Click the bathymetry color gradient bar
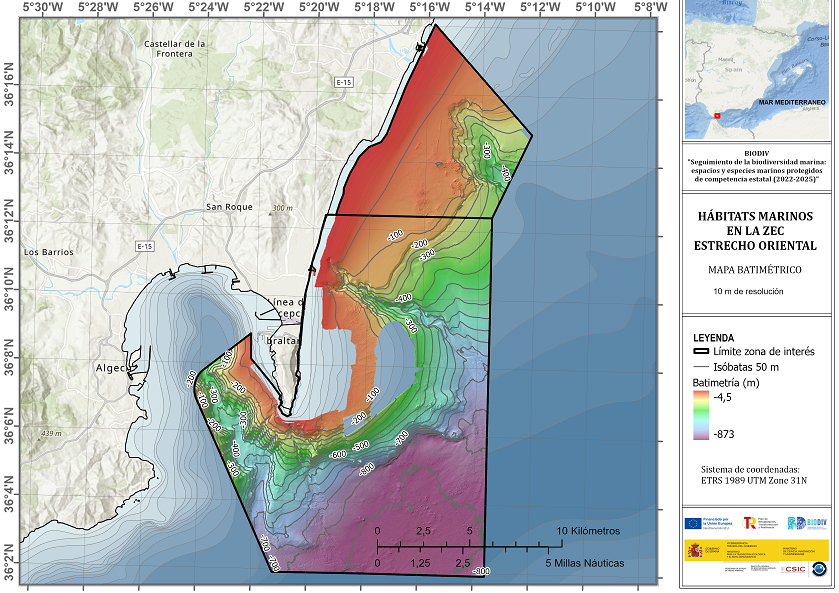Image resolution: width=839 pixels, height=593 pixels. pos(700,415)
